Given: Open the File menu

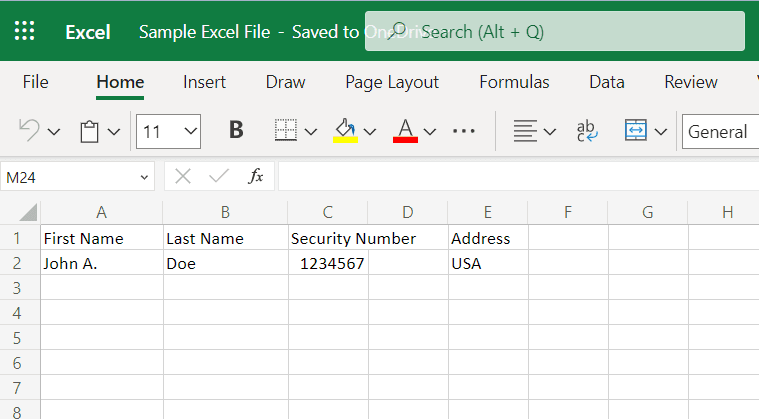Looking at the screenshot, I should point(35,82).
